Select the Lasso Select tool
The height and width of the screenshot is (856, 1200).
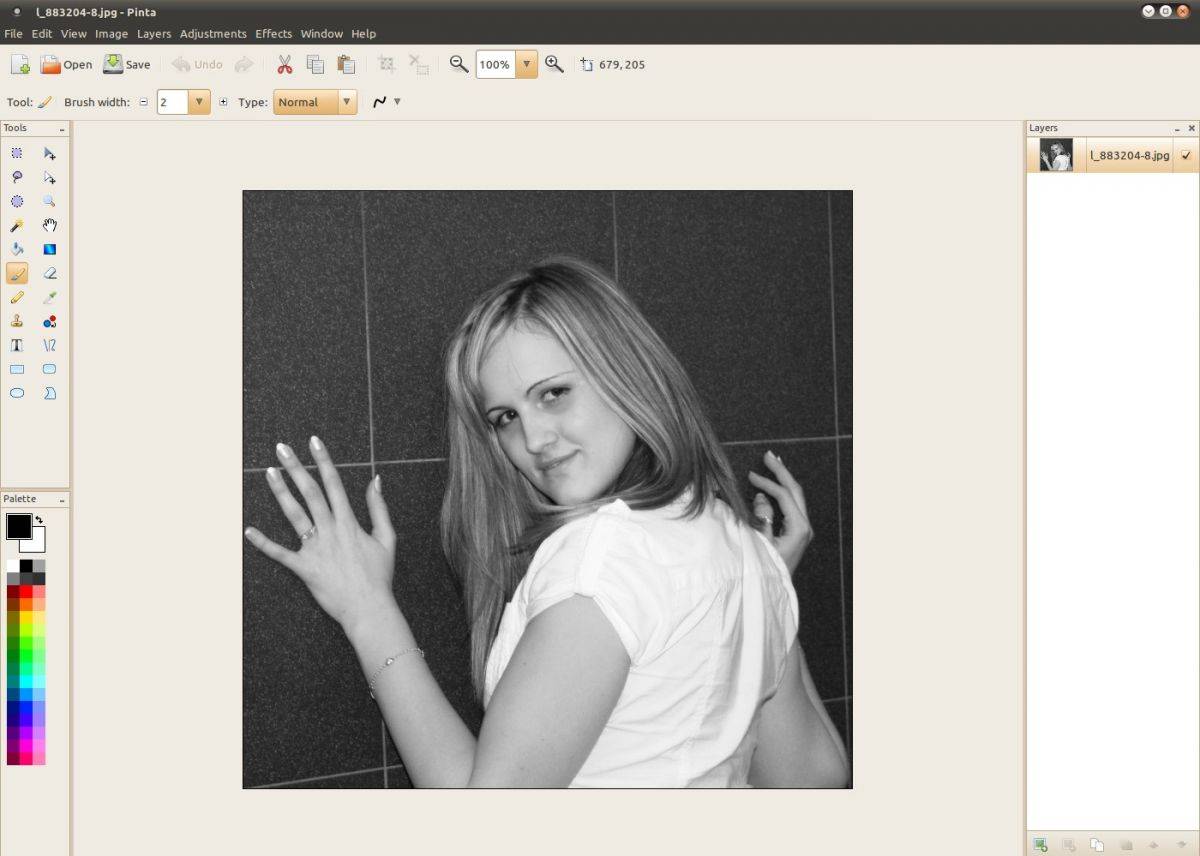(17, 177)
